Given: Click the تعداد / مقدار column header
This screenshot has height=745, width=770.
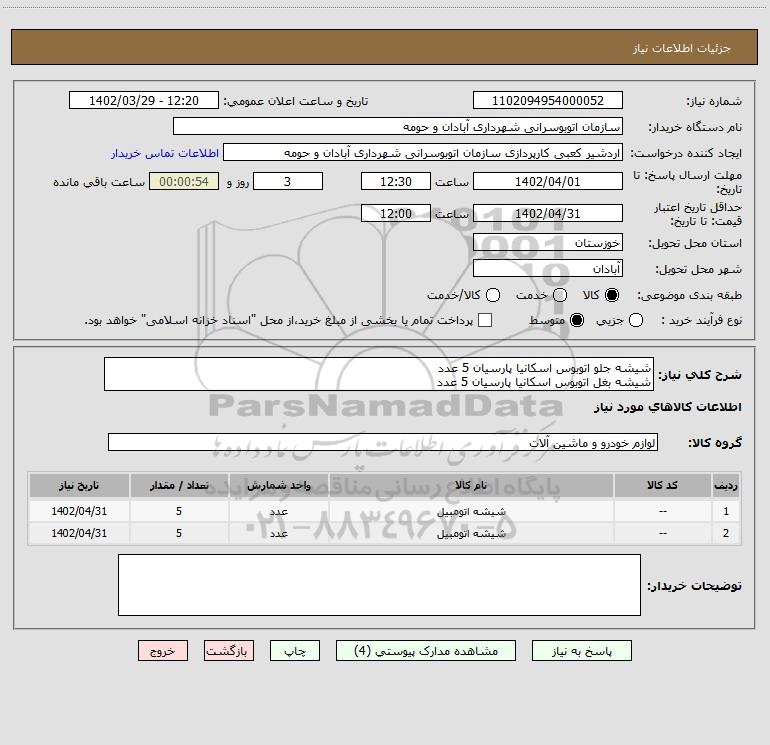Looking at the screenshot, I should [x=179, y=485].
